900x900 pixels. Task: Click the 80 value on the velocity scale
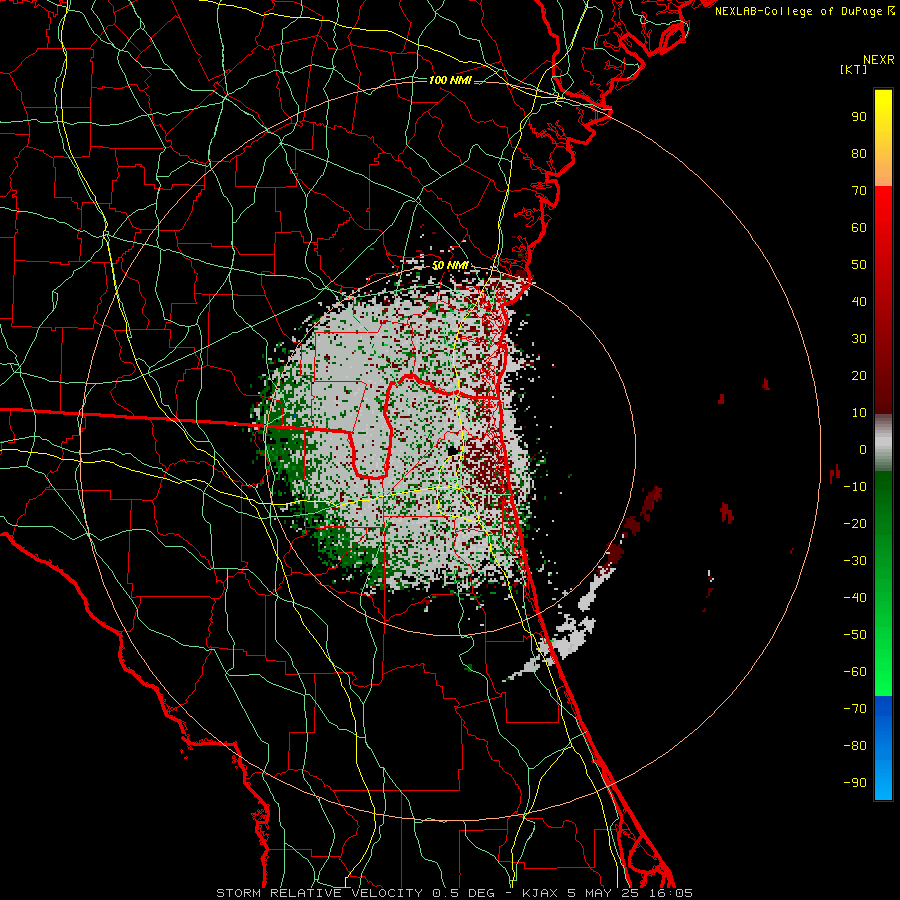point(859,153)
